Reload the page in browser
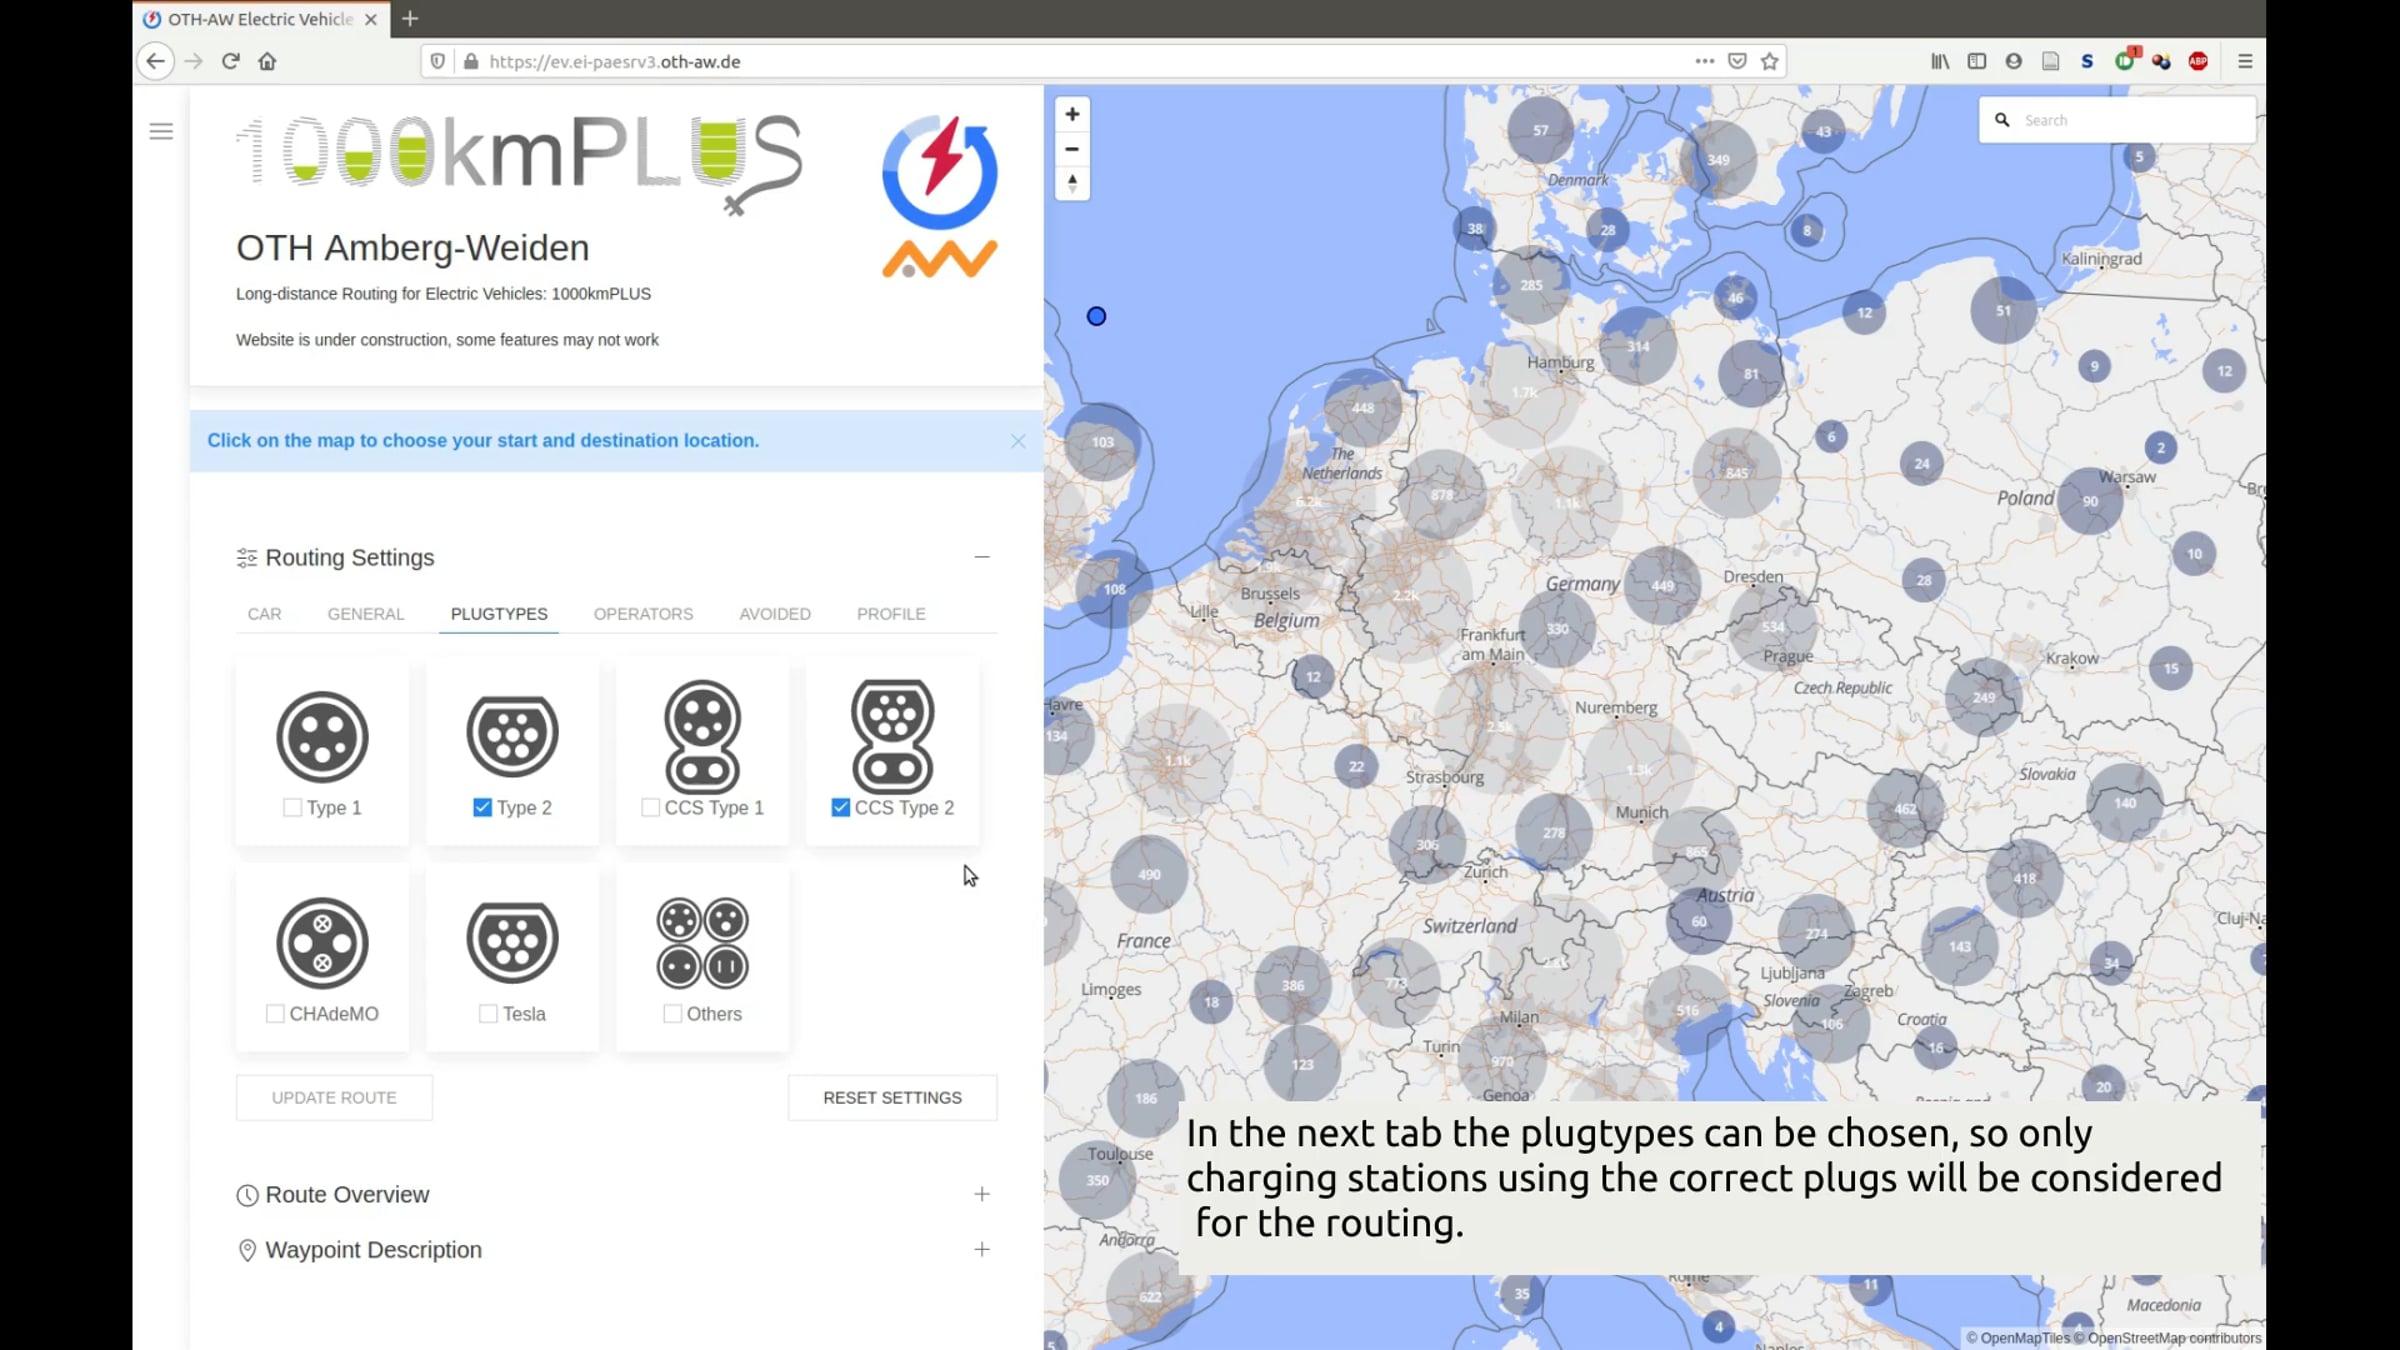2400x1350 pixels. pyautogui.click(x=231, y=61)
